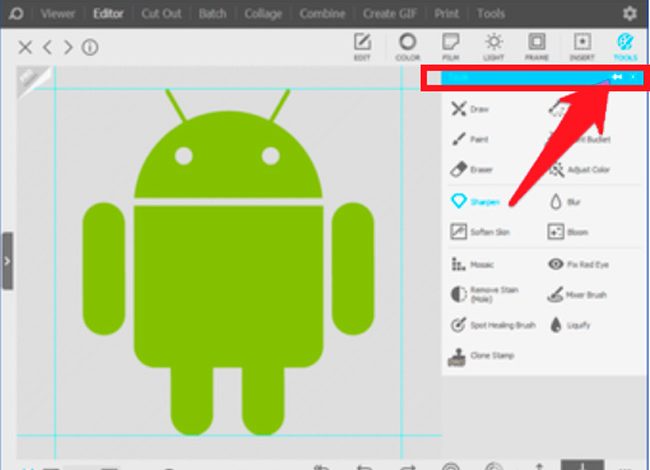Select the Mixer Brush tool

pyautogui.click(x=577, y=295)
